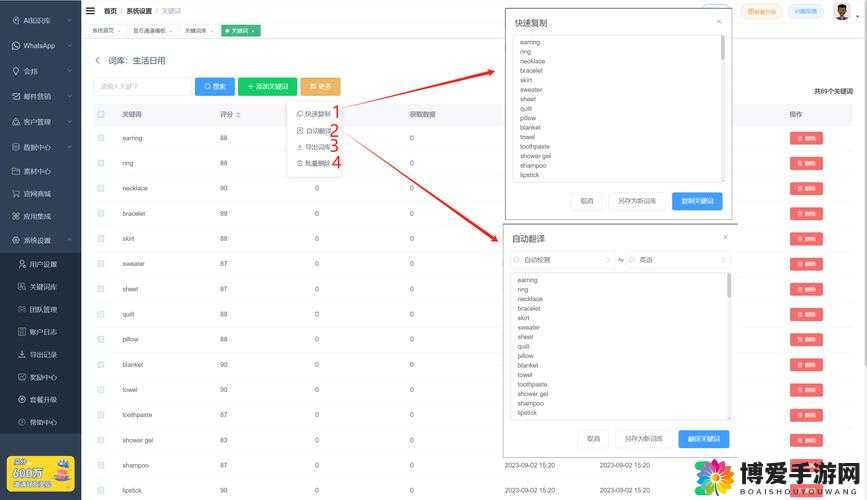Tick the select-all checkbox in the table header

101,114
